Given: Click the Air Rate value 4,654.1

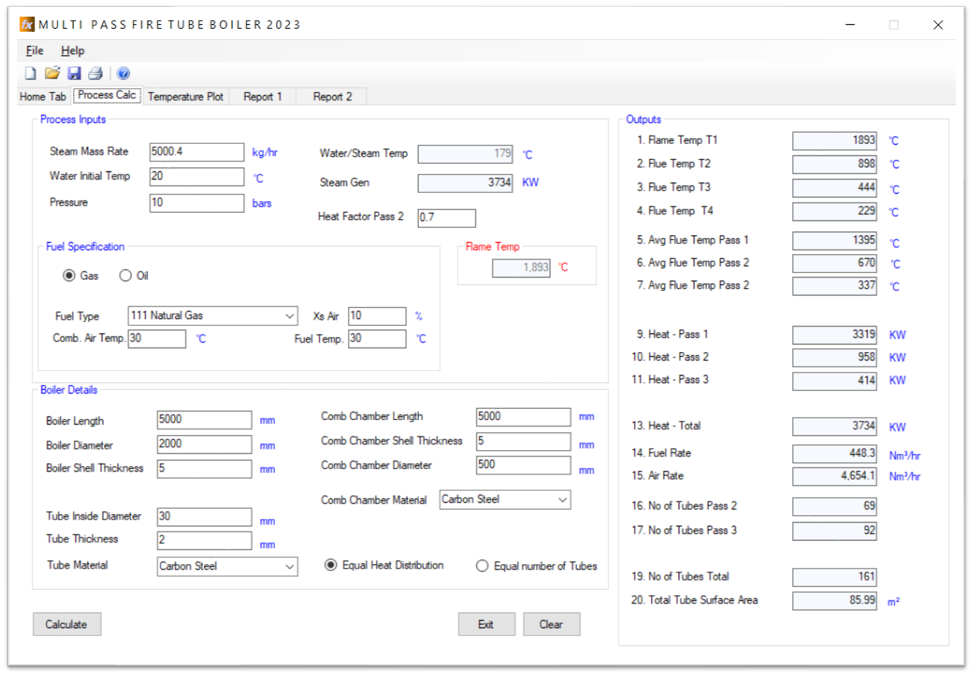Looking at the screenshot, I should (x=835, y=477).
